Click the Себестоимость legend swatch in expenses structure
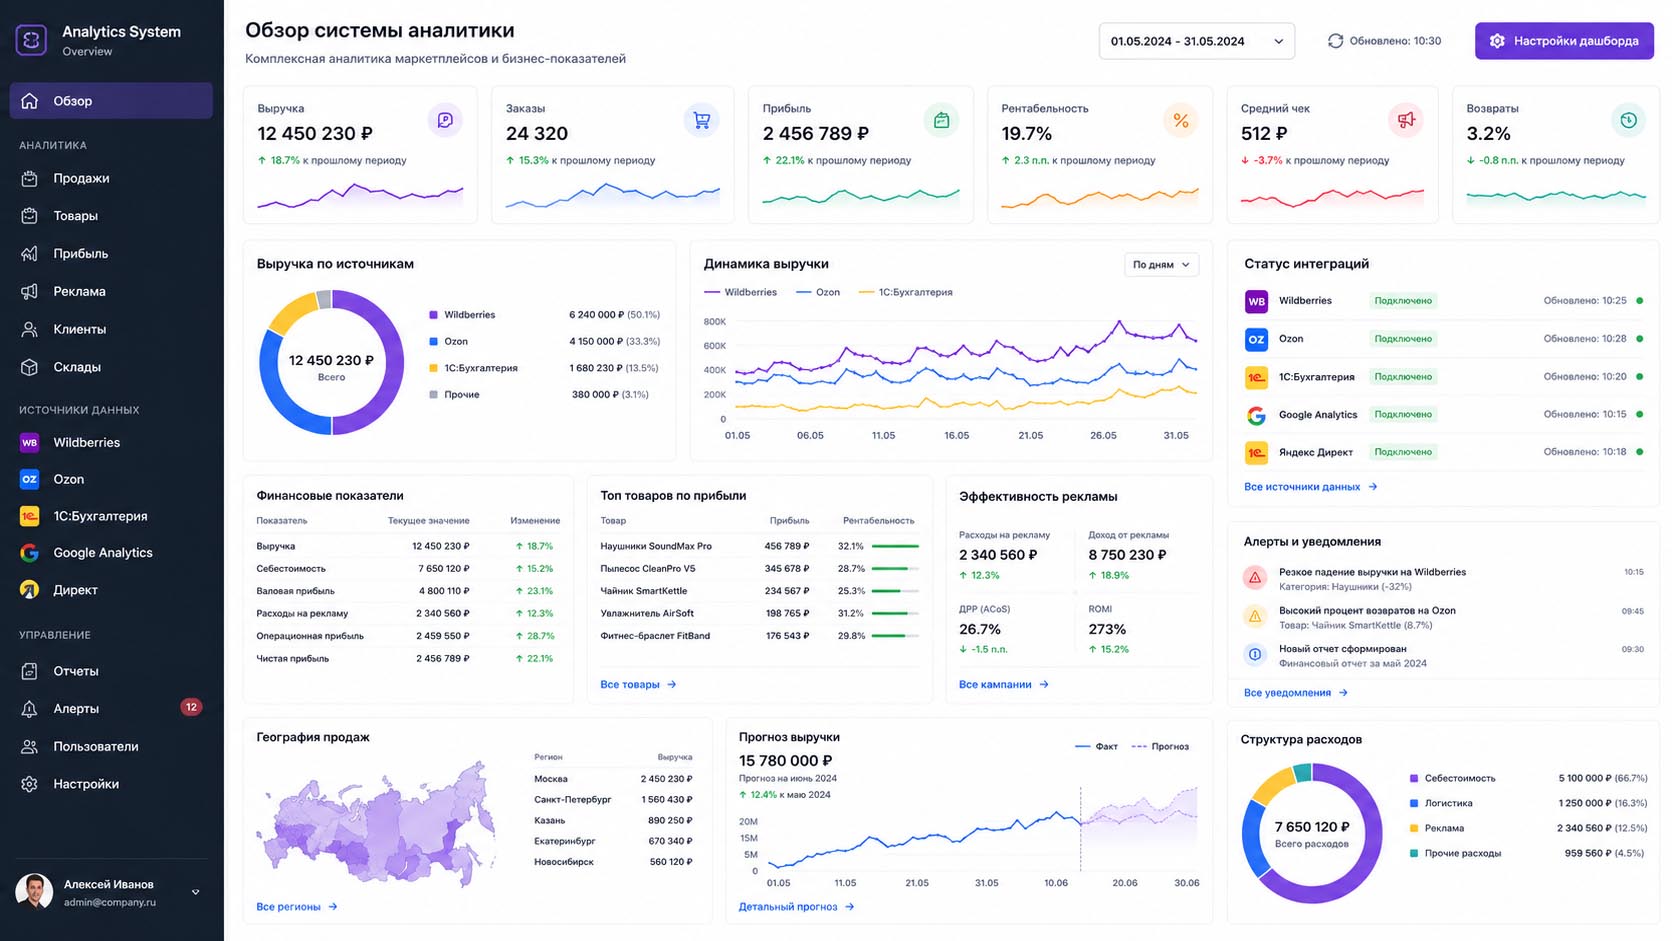Screen dimensions: 1672x941 (x=1414, y=778)
